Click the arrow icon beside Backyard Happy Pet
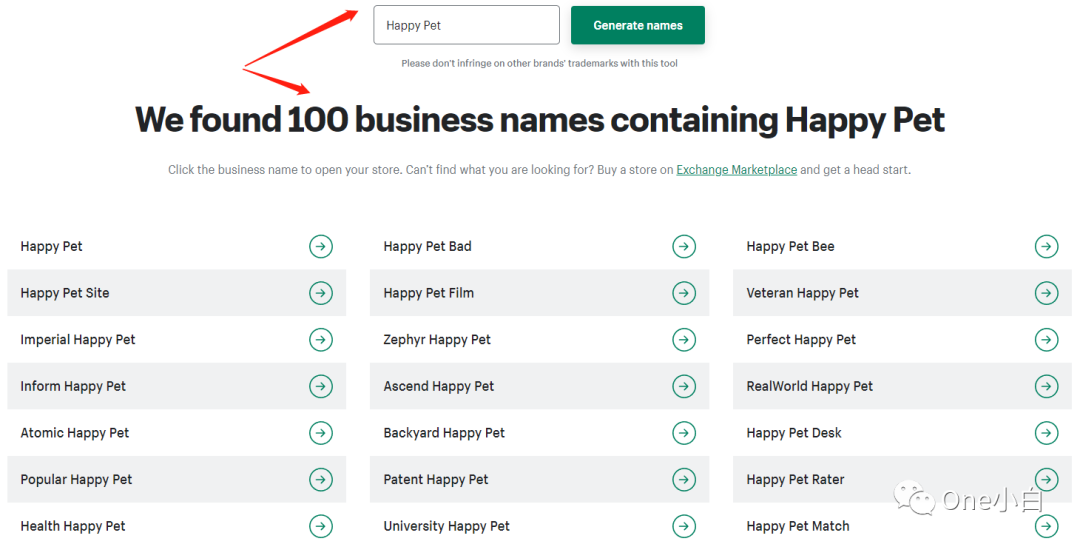This screenshot has width=1080, height=547. 683,433
